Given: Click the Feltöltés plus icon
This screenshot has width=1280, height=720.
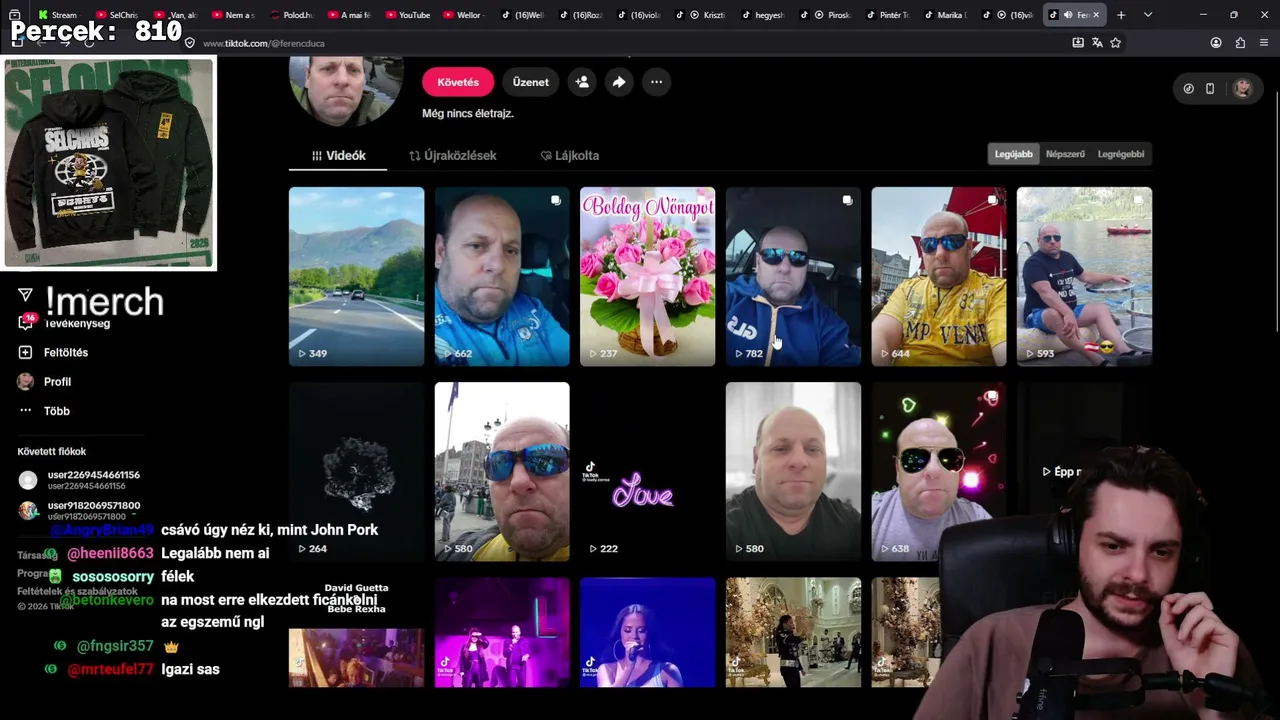Looking at the screenshot, I should click(25, 352).
